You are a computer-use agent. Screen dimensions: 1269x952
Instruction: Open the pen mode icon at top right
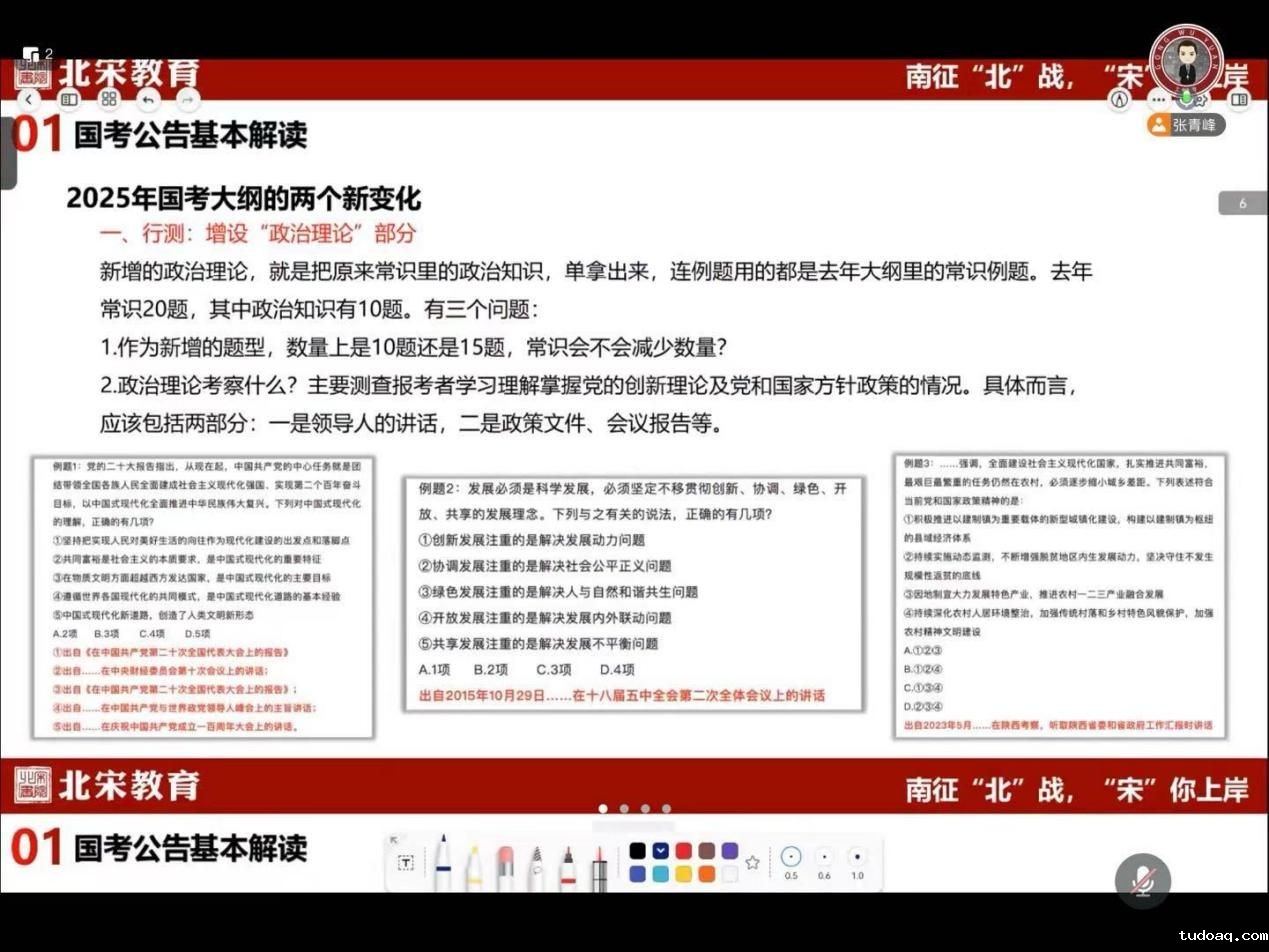tap(1120, 99)
